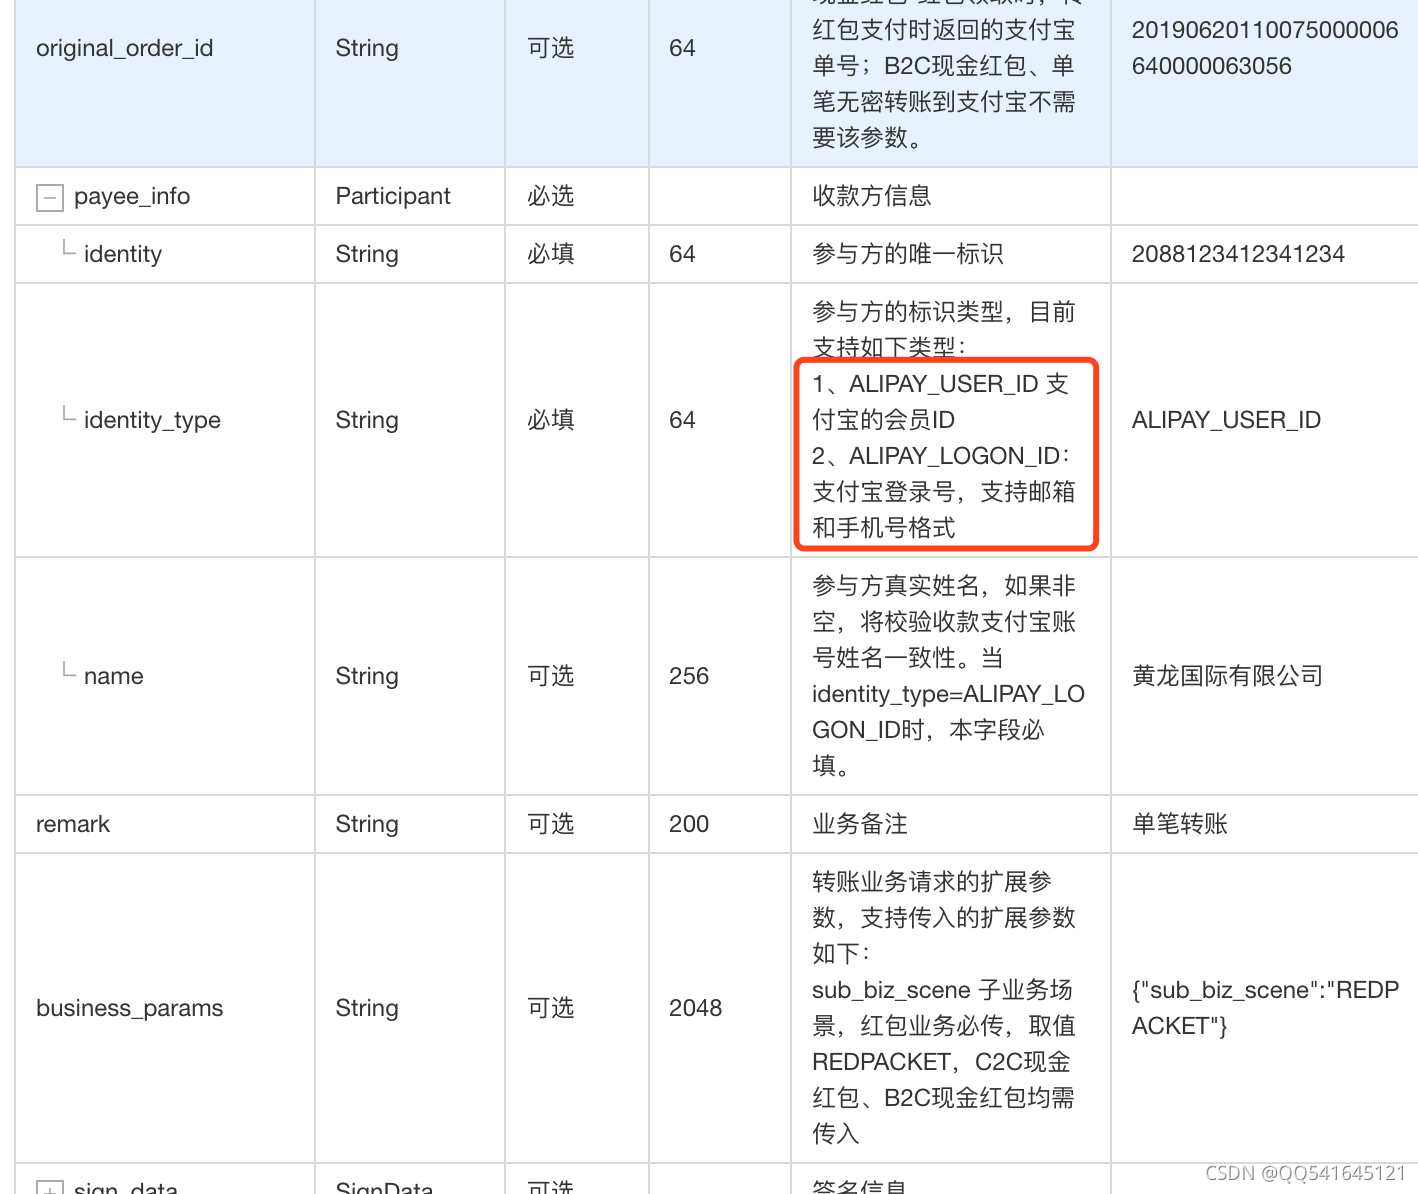The width and height of the screenshot is (1418, 1194).
Task: Click 可选 in the remark row
Action: (x=551, y=824)
